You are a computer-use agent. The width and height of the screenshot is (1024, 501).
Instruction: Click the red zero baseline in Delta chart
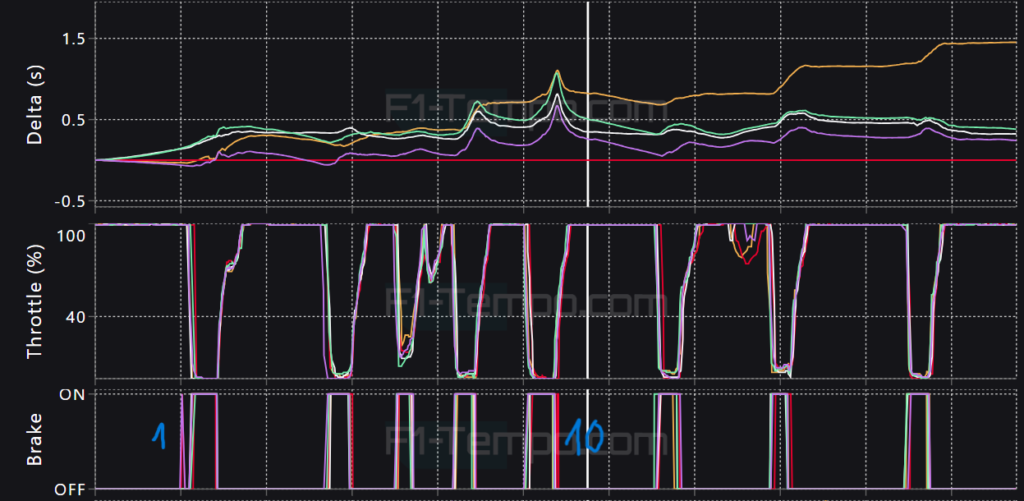(800, 160)
